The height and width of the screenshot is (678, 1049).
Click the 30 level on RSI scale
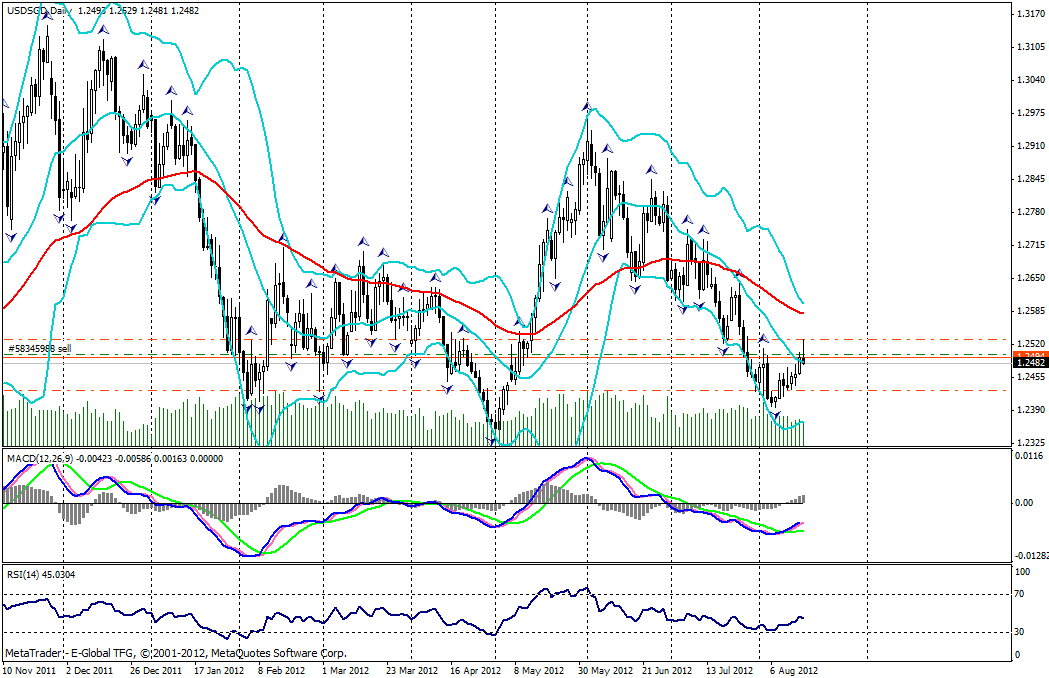pyautogui.click(x=1020, y=632)
